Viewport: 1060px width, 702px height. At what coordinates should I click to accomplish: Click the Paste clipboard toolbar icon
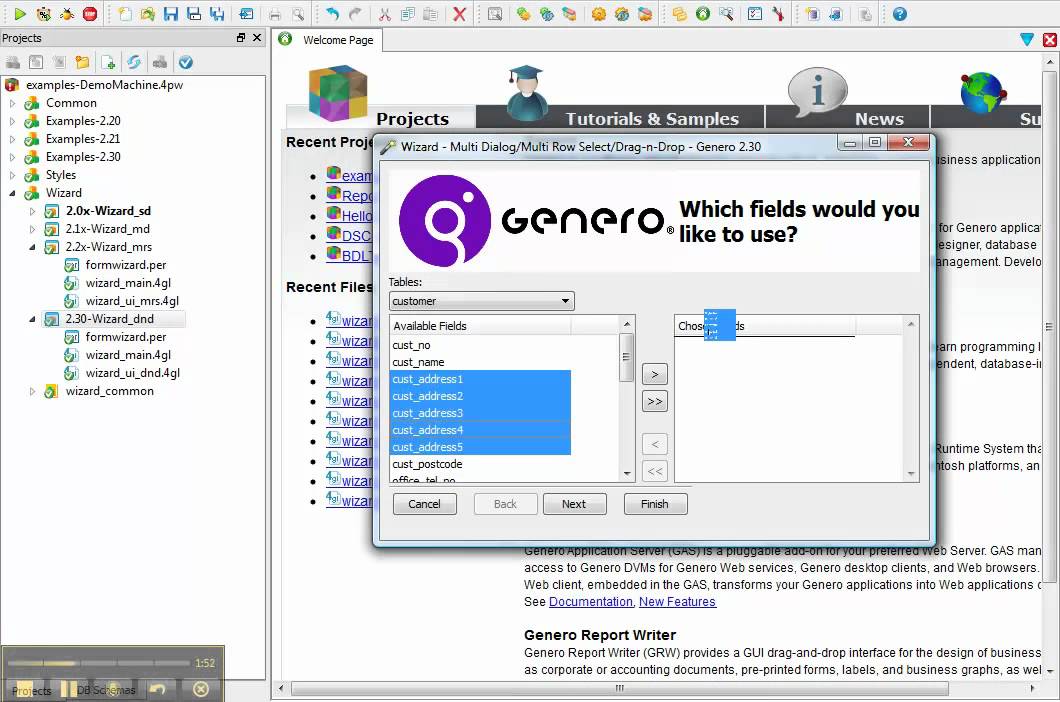click(x=431, y=14)
